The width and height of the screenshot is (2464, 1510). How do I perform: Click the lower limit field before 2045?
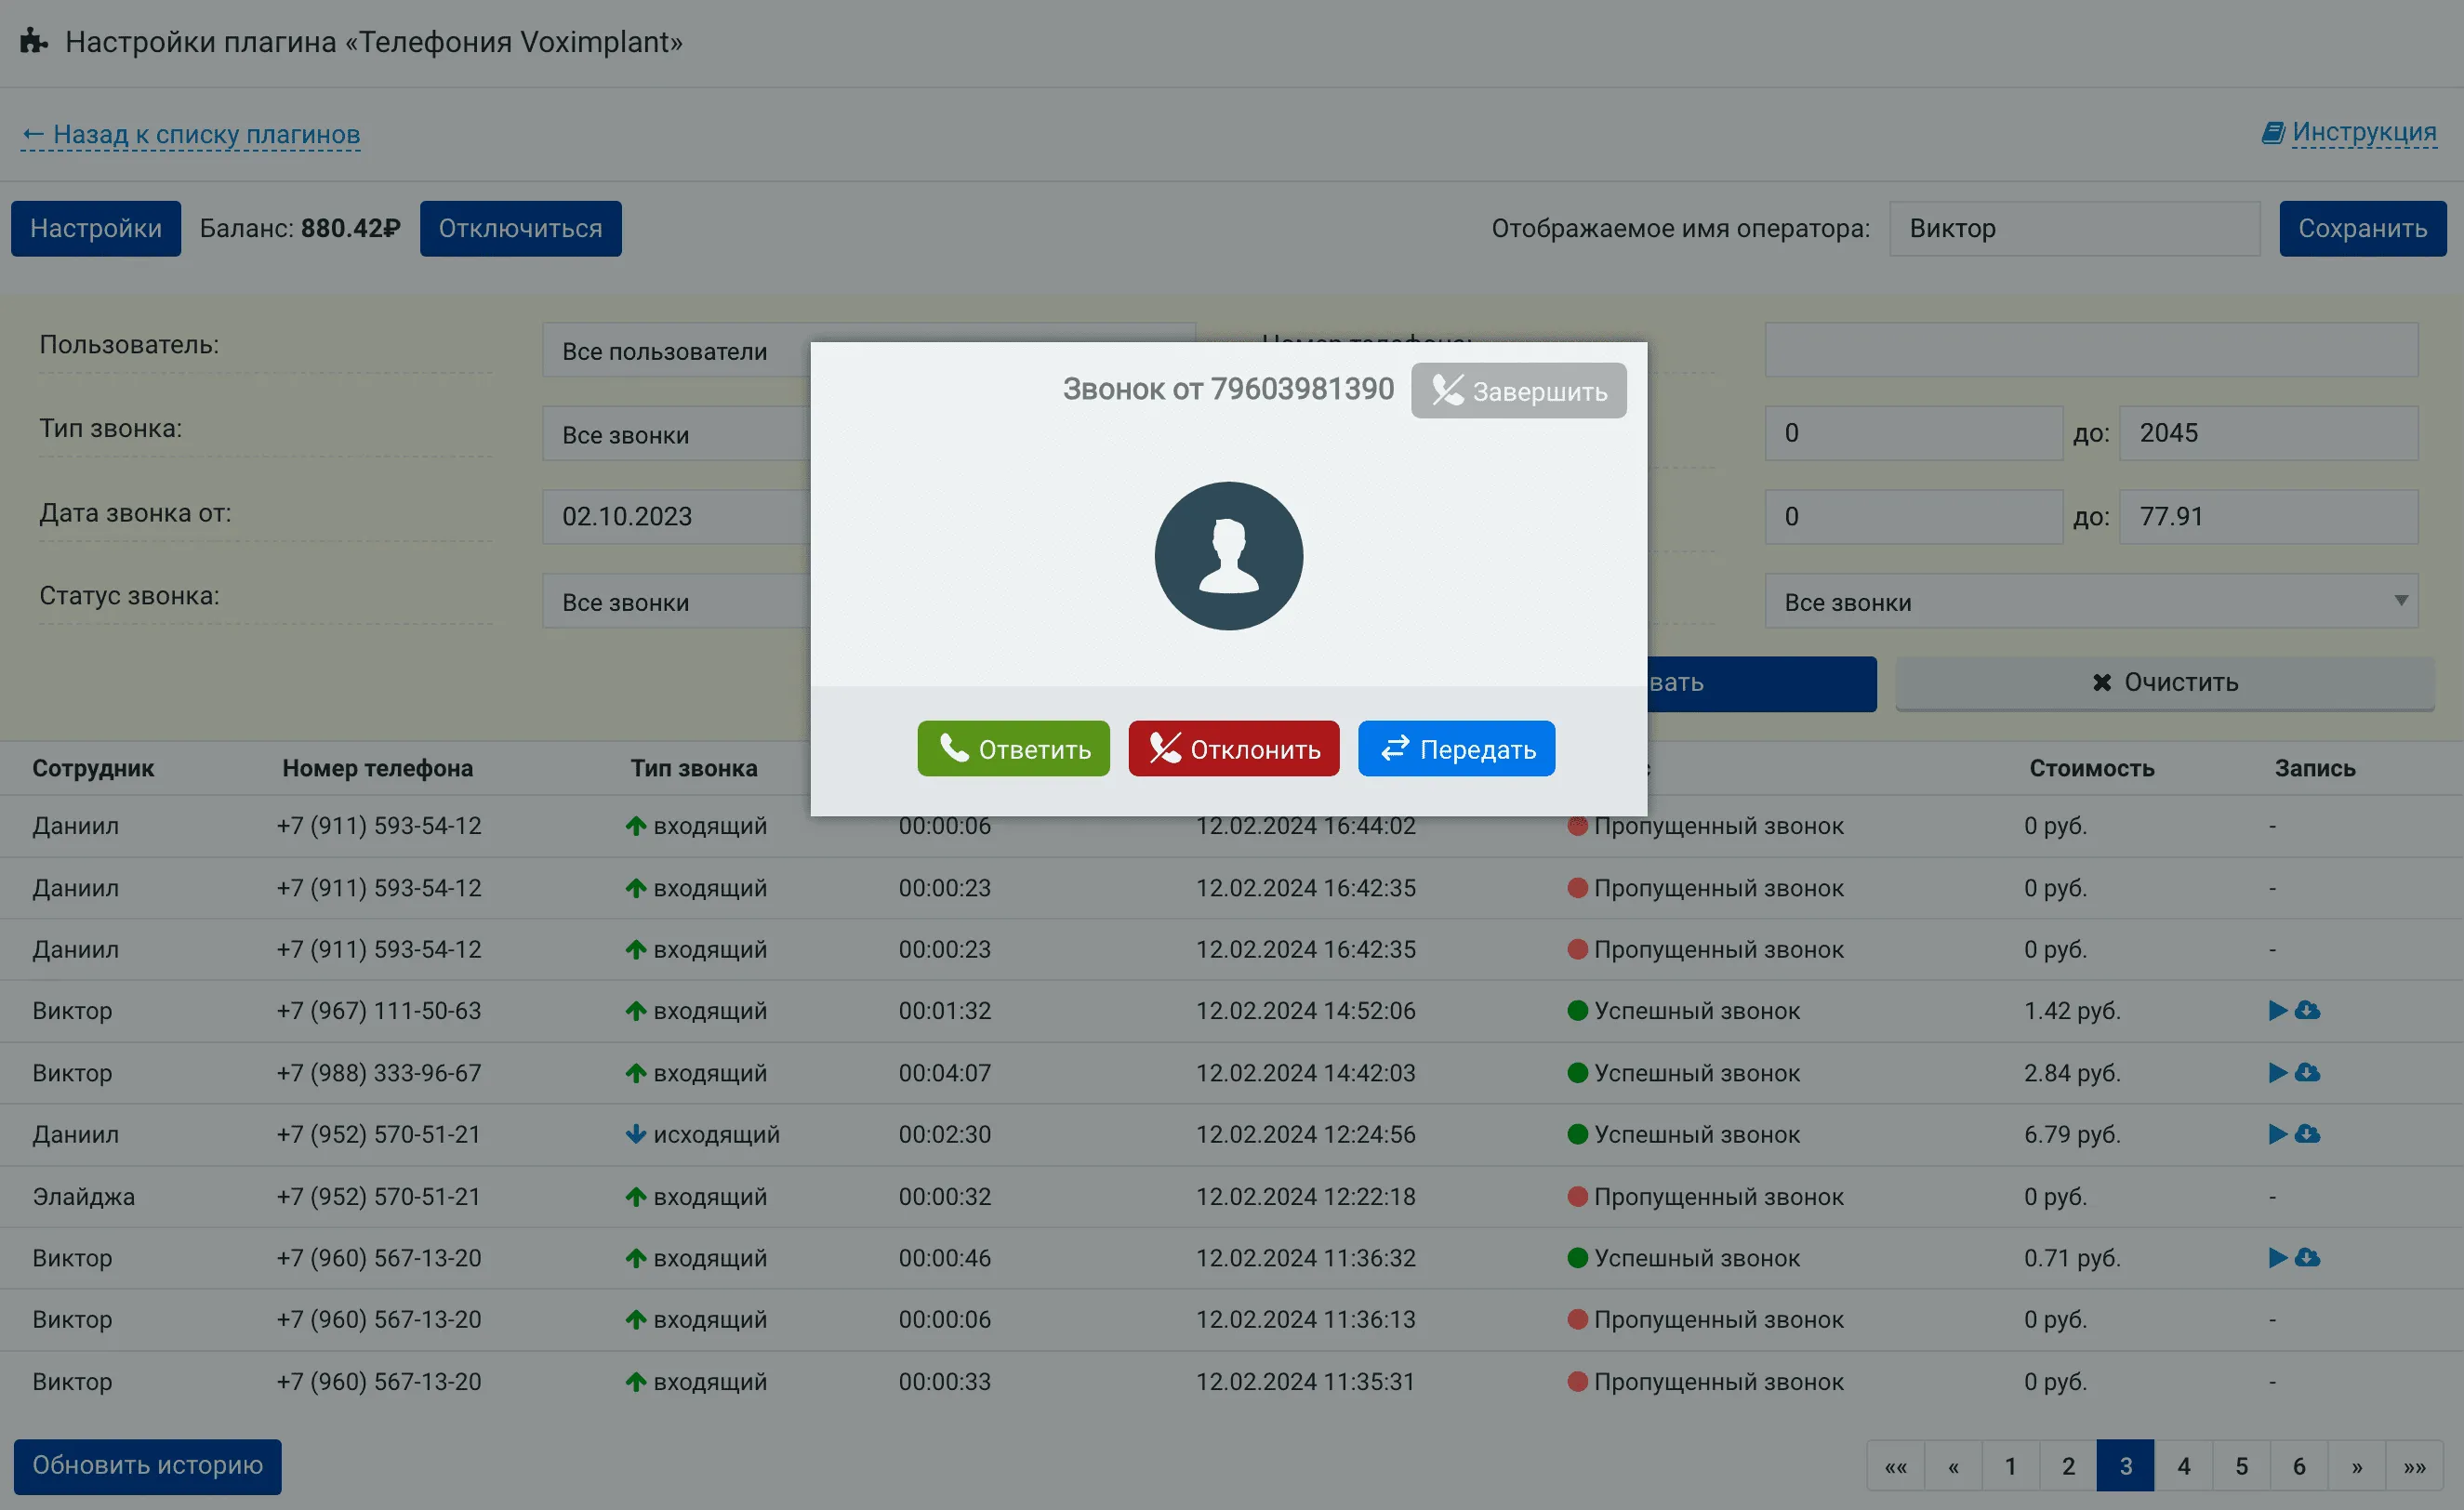tap(1913, 433)
